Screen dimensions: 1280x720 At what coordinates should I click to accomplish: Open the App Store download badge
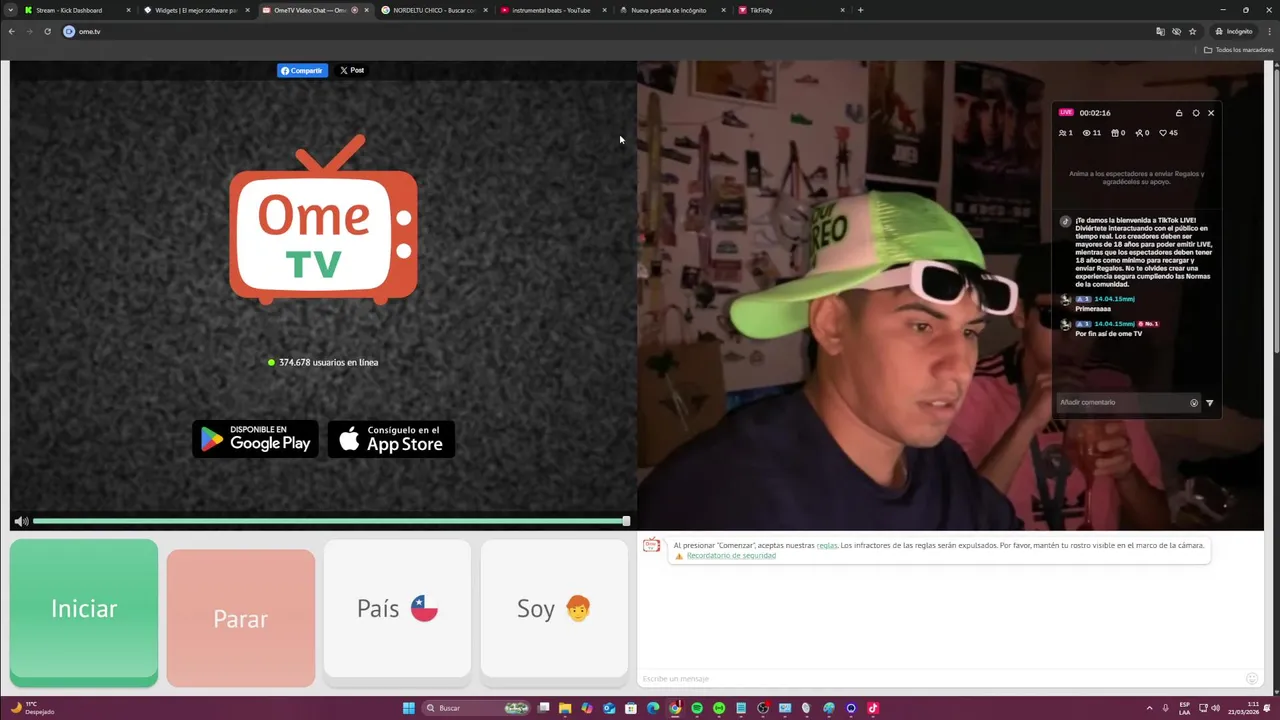(x=391, y=439)
